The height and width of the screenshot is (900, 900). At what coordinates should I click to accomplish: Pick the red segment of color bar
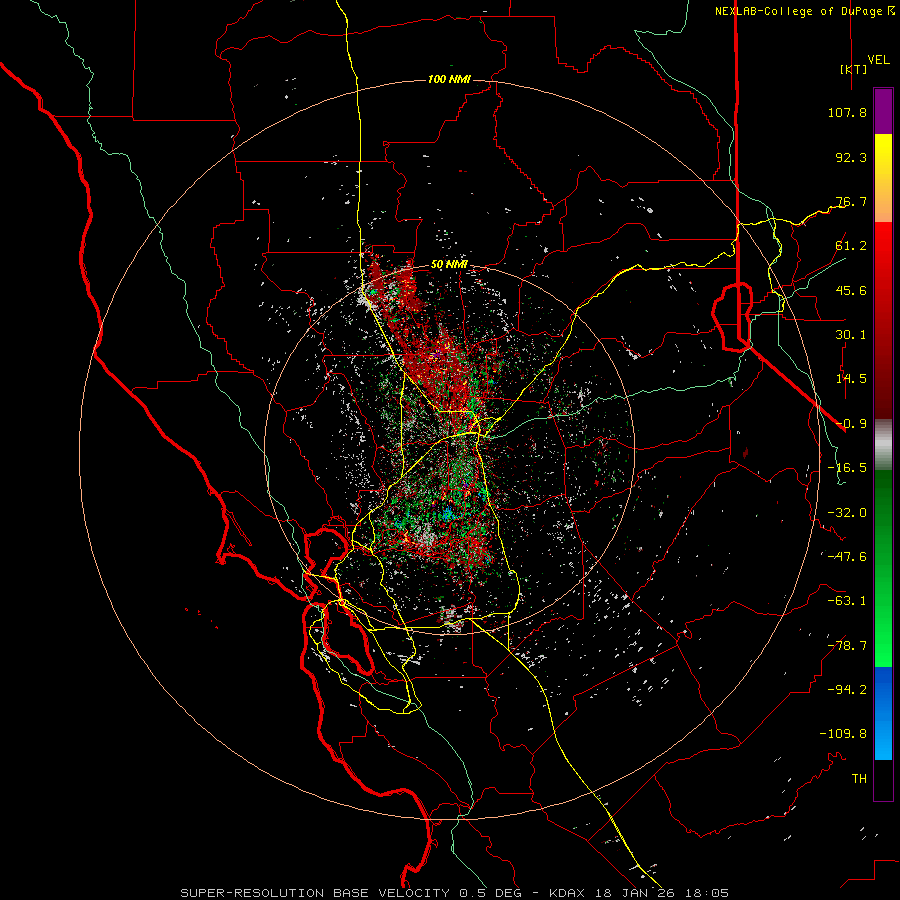[883, 320]
